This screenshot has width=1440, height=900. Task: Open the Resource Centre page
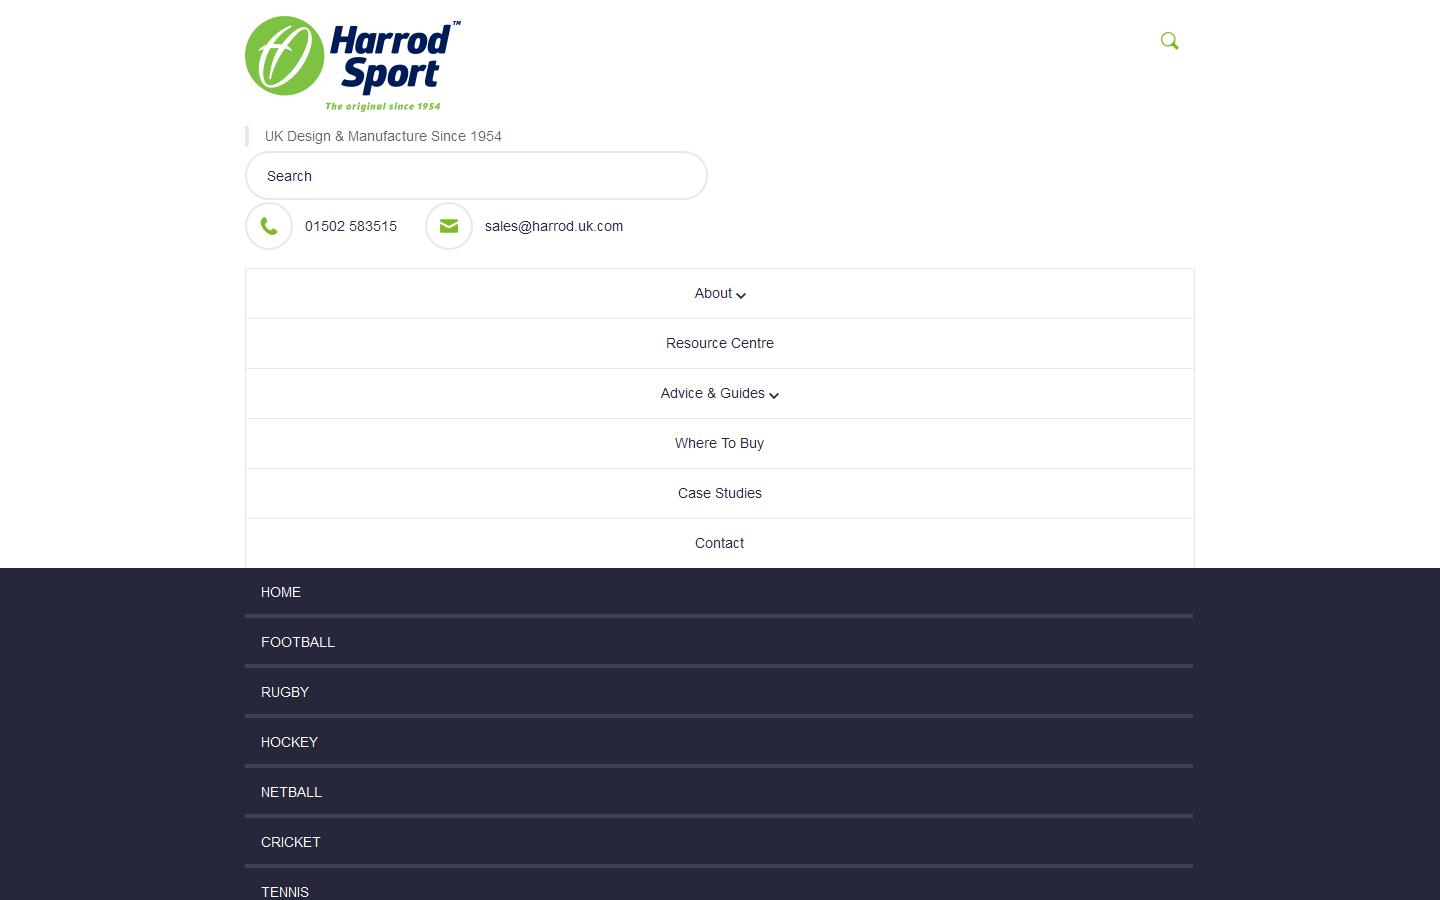720,343
